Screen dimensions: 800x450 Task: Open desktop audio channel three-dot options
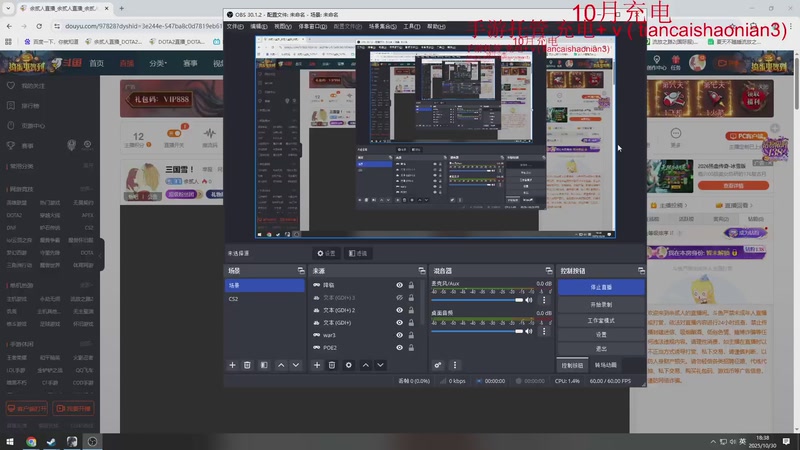[x=544, y=331]
